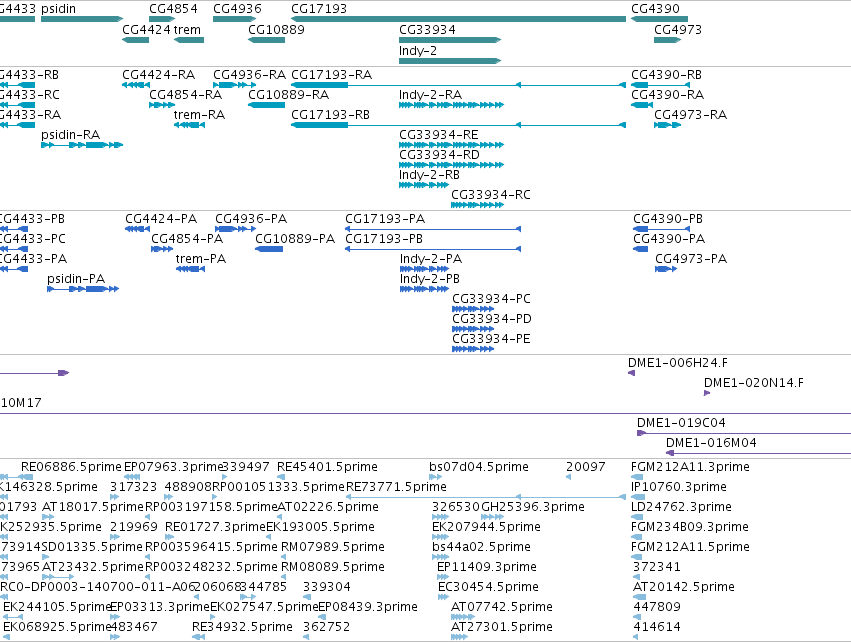This screenshot has width=851, height=642.
Task: Open EST RE73771.5prime
Action: (396, 487)
